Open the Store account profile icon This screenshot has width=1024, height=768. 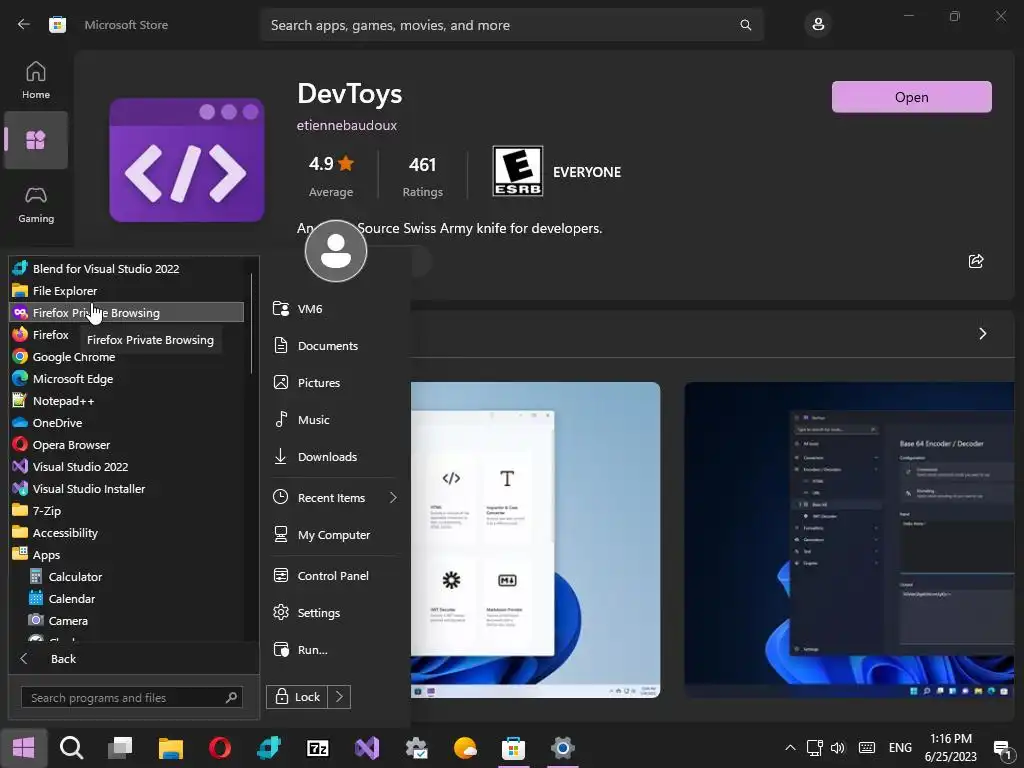pos(818,25)
